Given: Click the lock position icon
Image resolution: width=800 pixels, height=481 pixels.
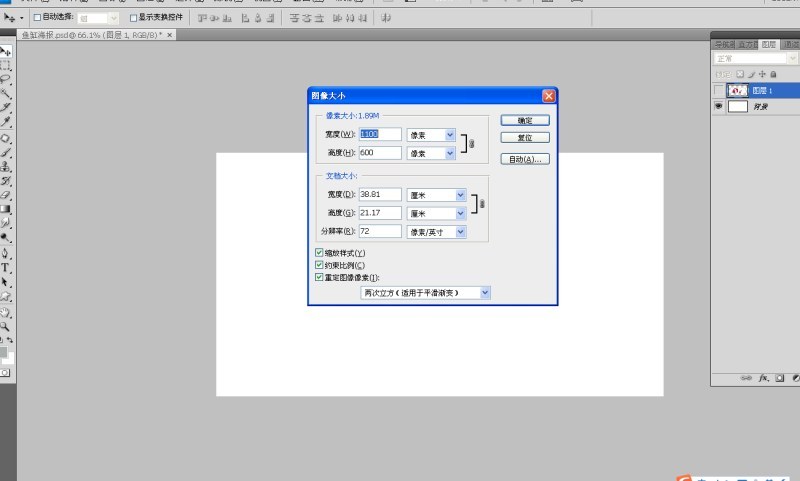Looking at the screenshot, I should (x=762, y=74).
